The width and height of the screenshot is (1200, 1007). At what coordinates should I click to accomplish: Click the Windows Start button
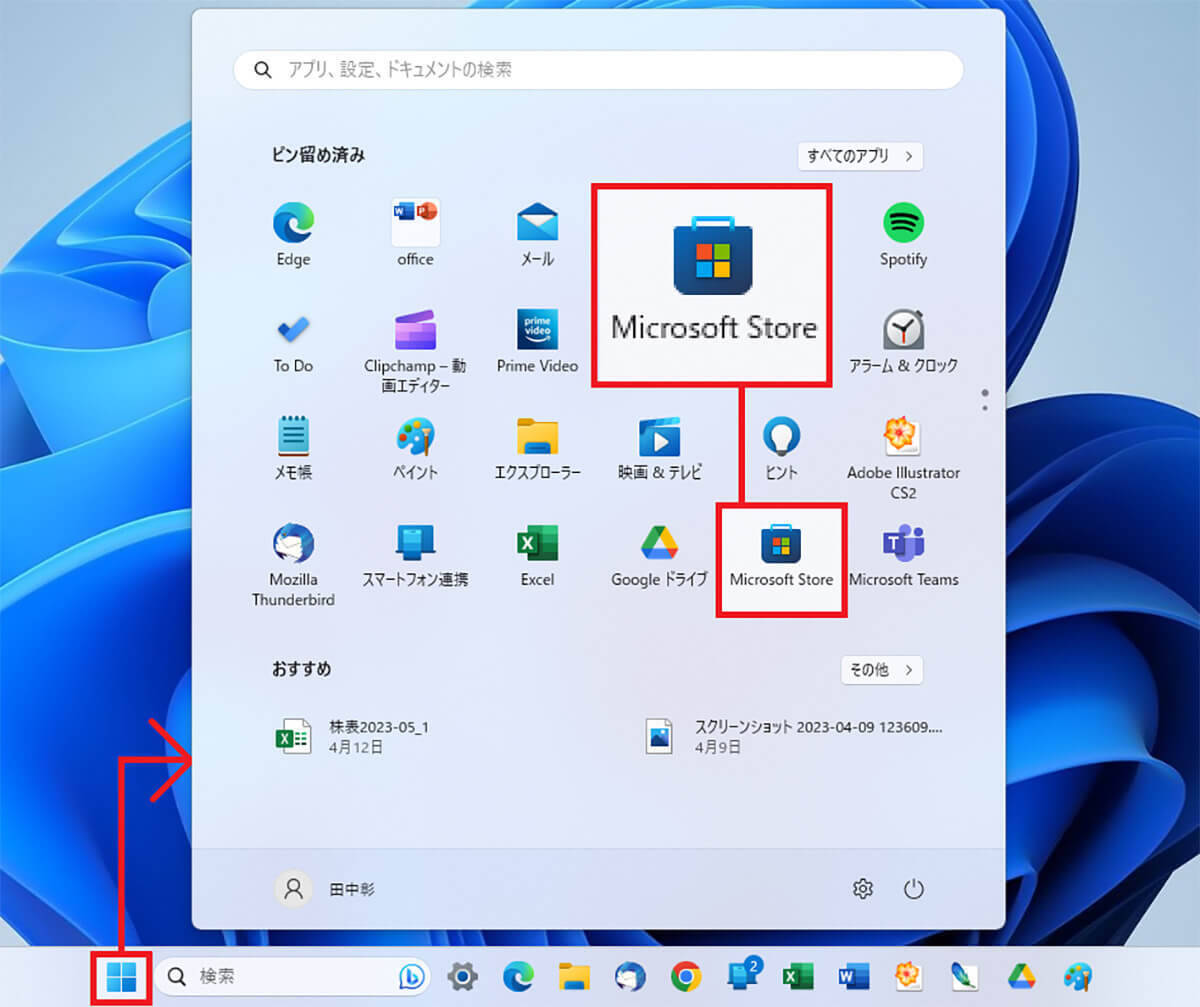(x=121, y=976)
